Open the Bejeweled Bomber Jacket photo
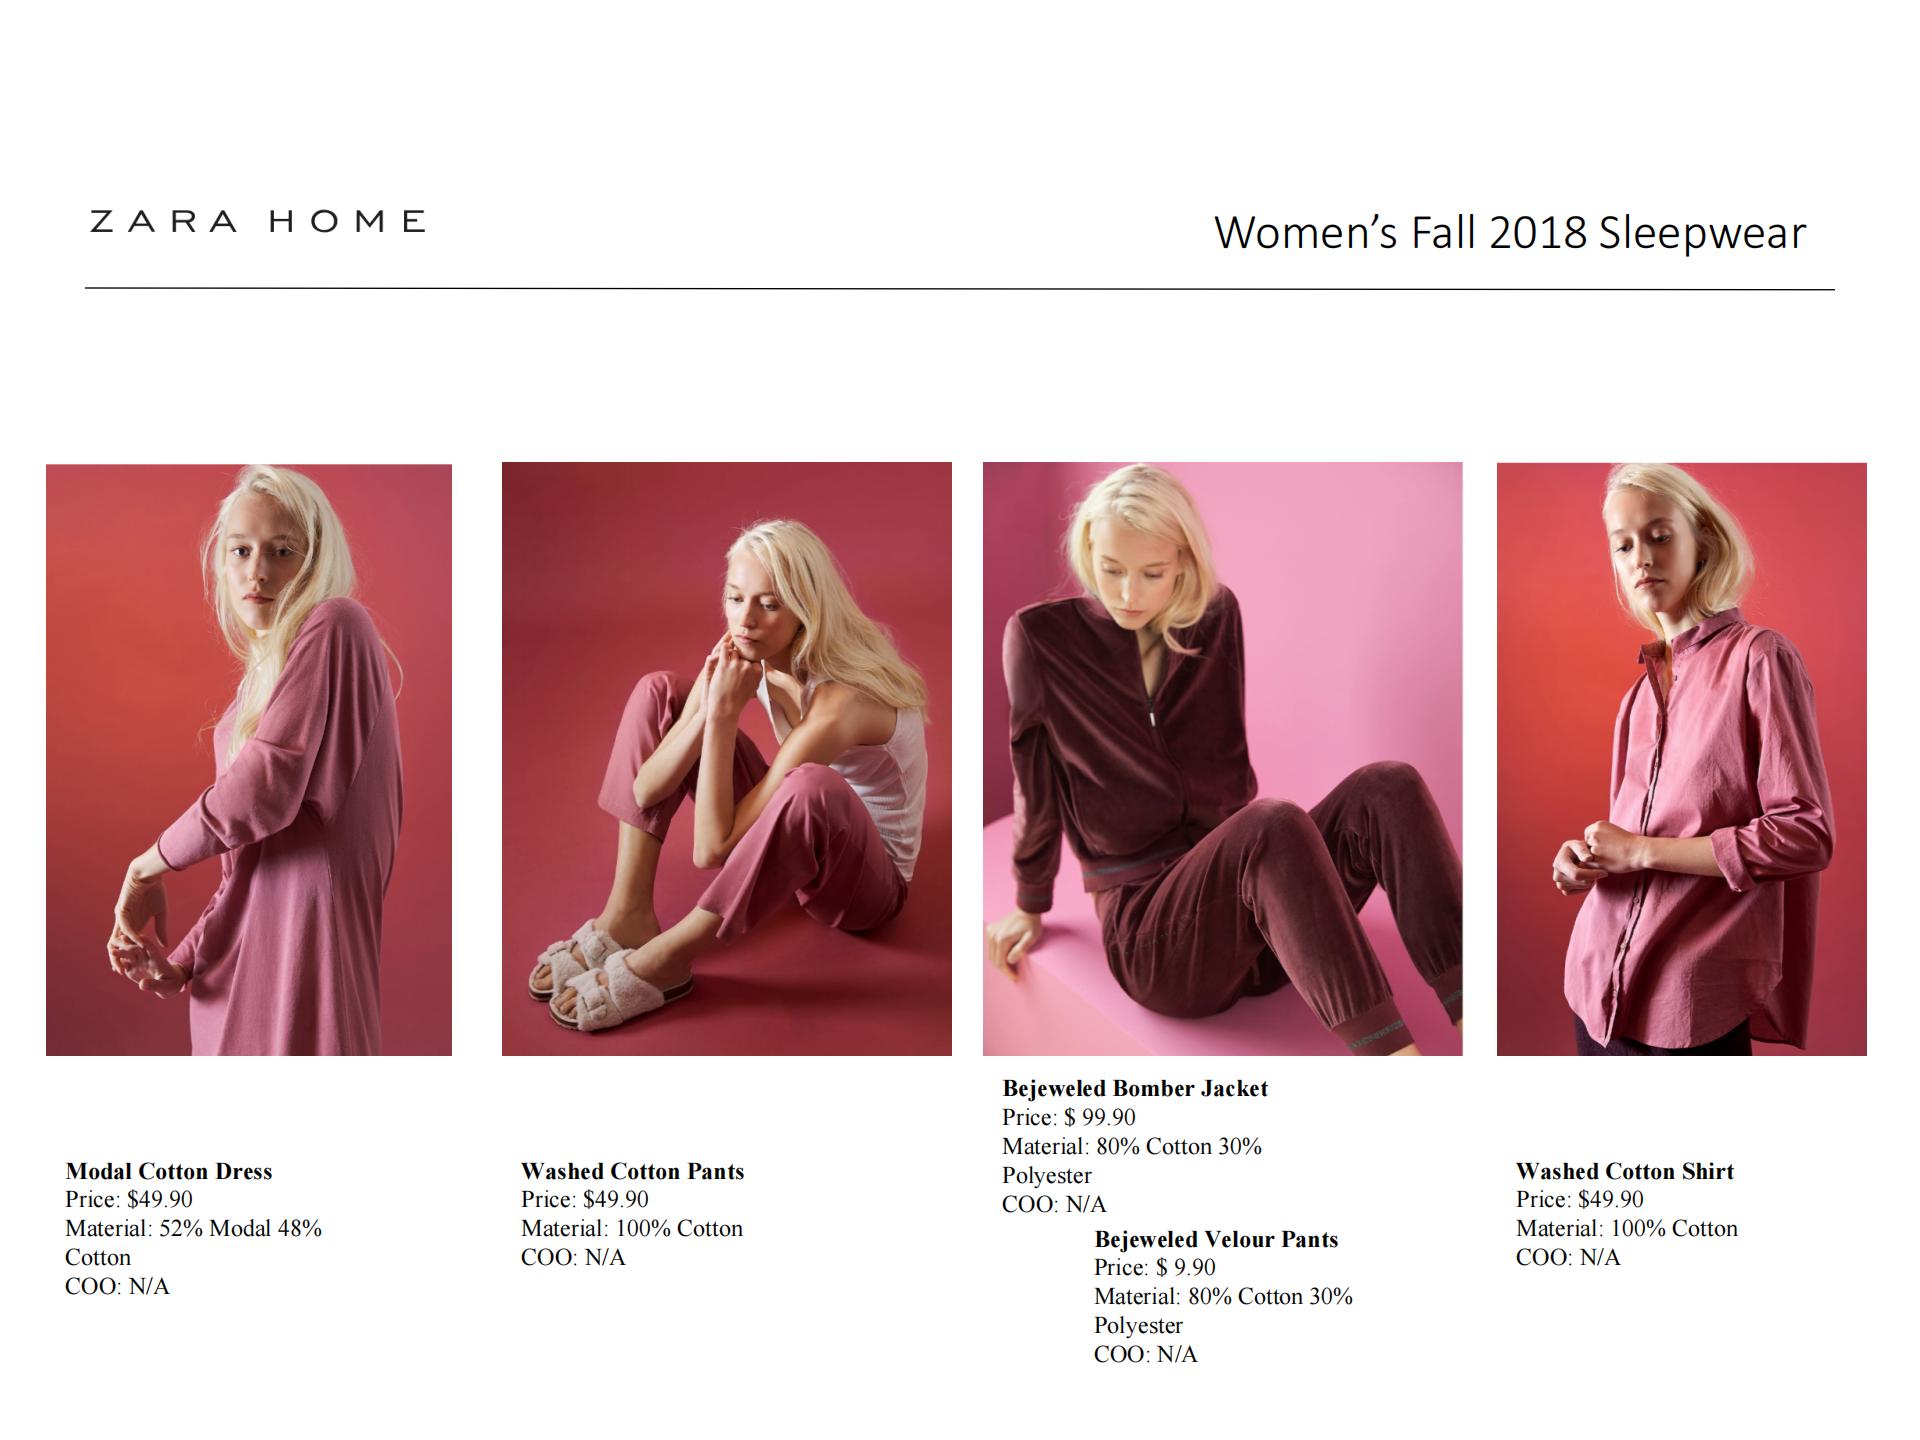 (1222, 759)
